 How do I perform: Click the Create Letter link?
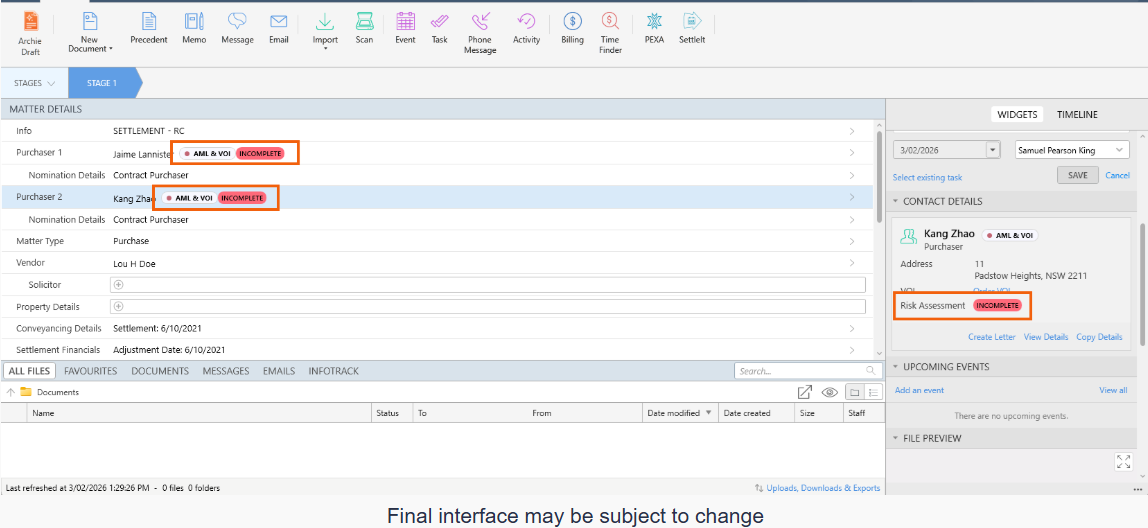coord(991,337)
